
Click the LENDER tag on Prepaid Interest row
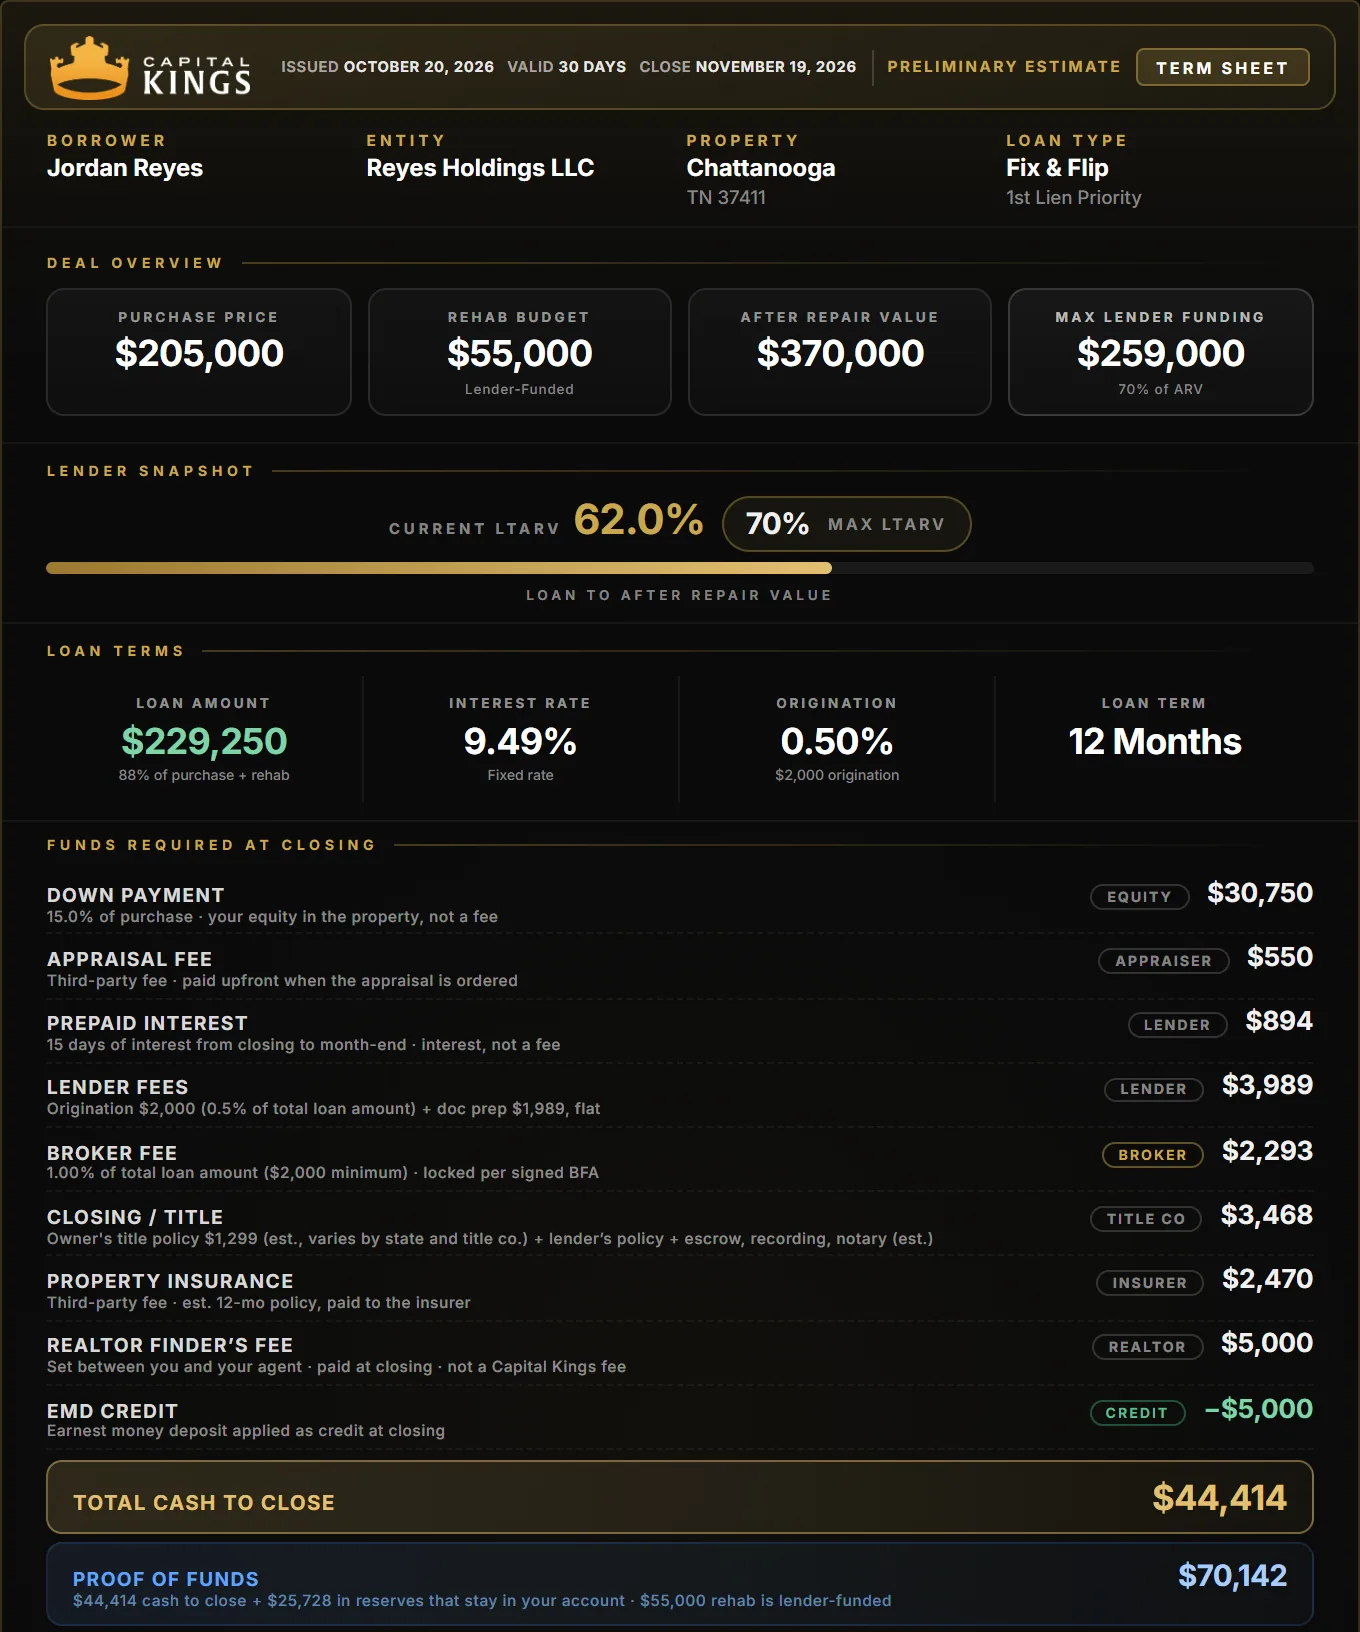pos(1177,1024)
